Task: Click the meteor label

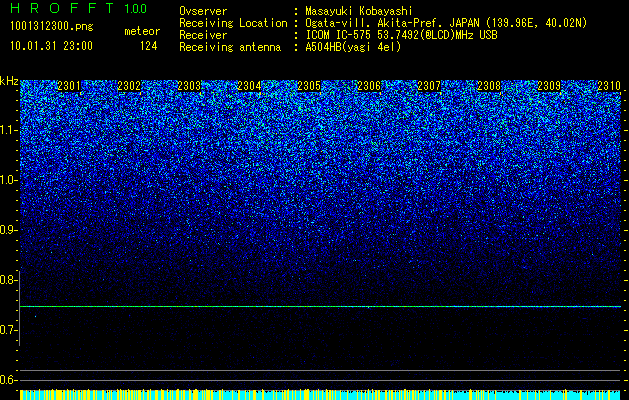Action: coord(142,31)
